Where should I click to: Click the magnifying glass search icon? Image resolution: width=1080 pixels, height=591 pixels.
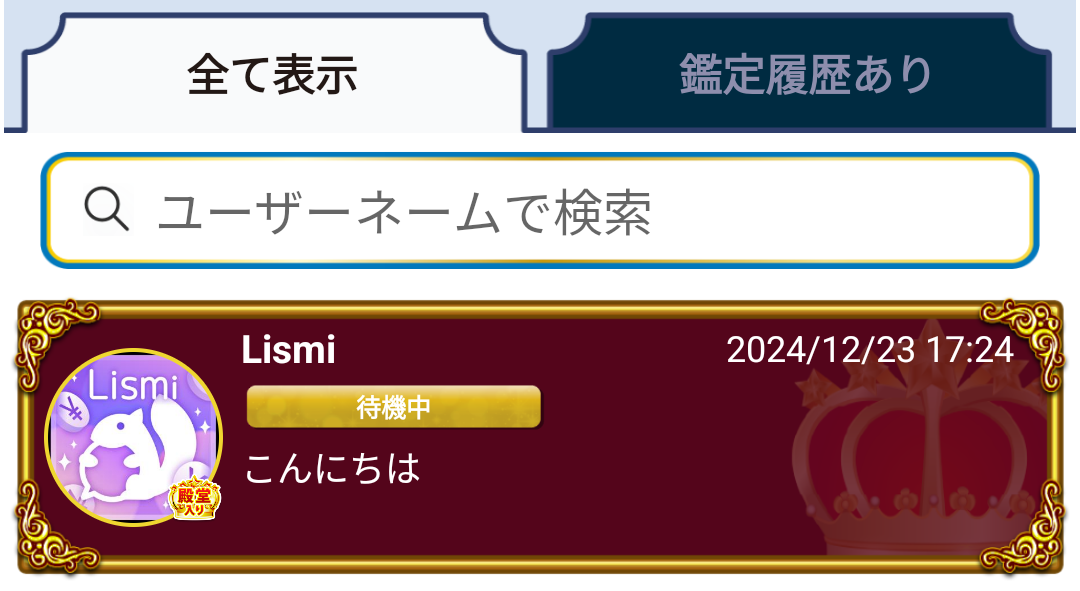(107, 209)
